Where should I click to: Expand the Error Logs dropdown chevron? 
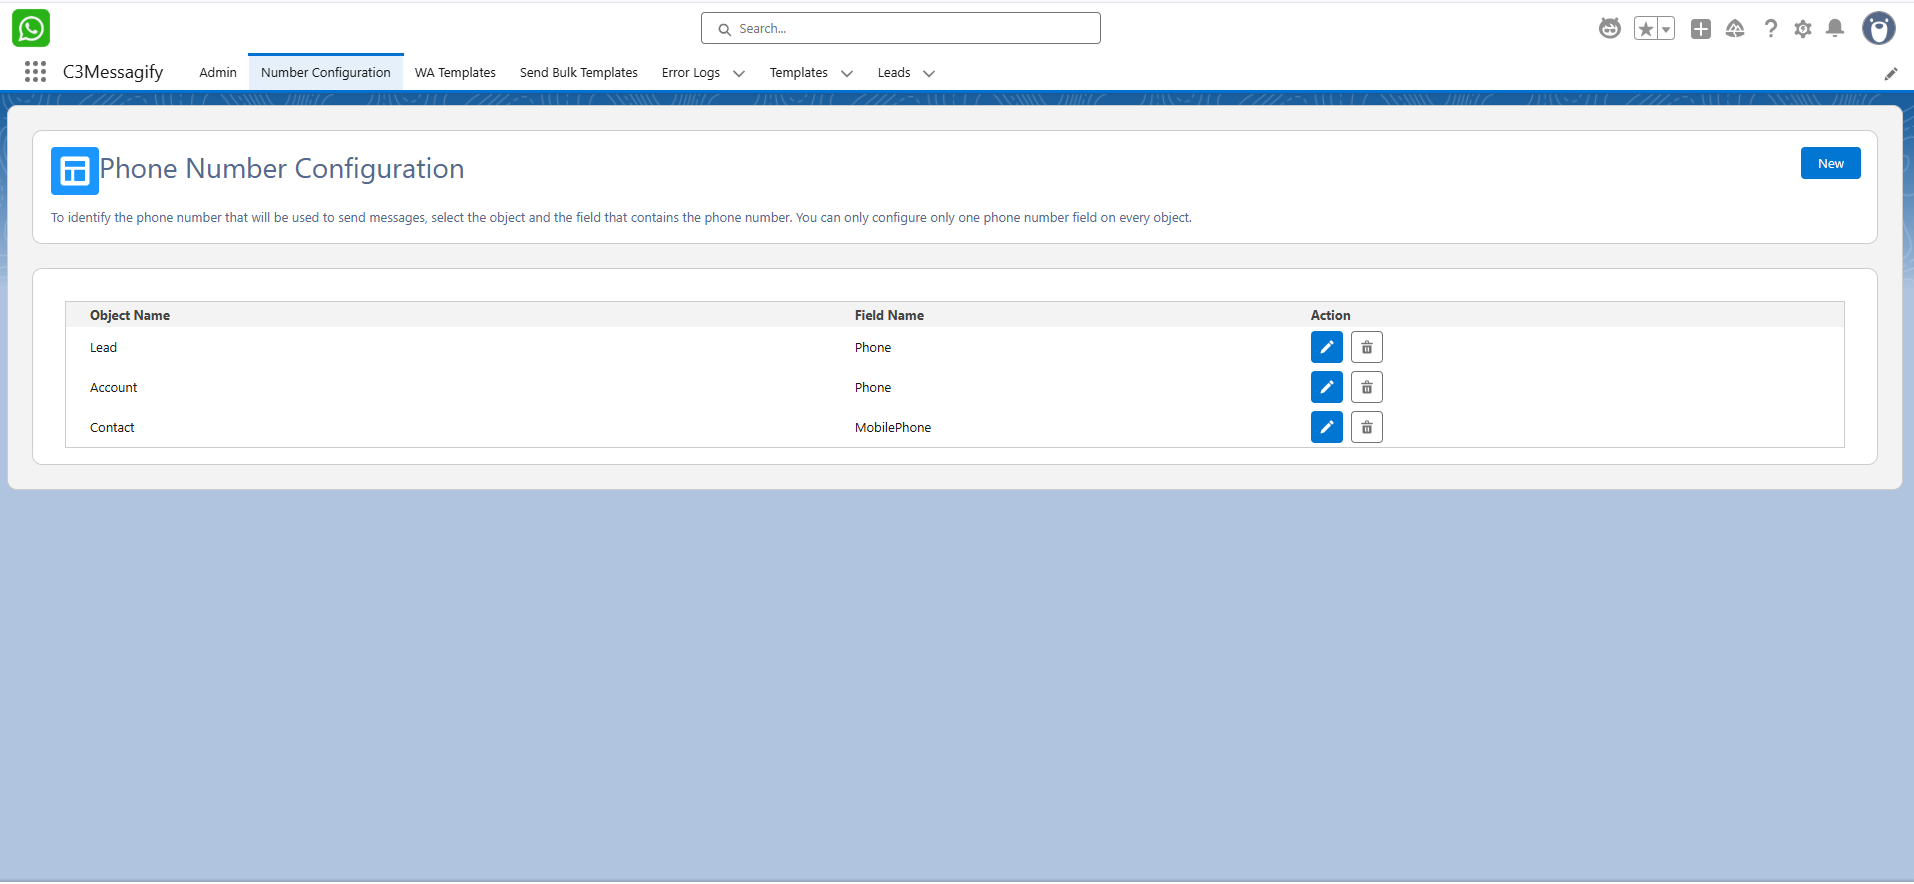(739, 73)
